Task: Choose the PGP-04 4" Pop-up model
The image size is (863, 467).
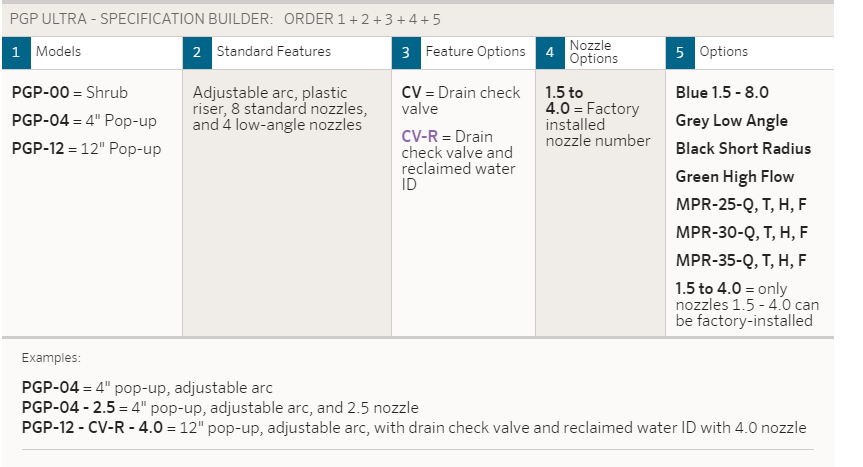Action: tap(84, 120)
